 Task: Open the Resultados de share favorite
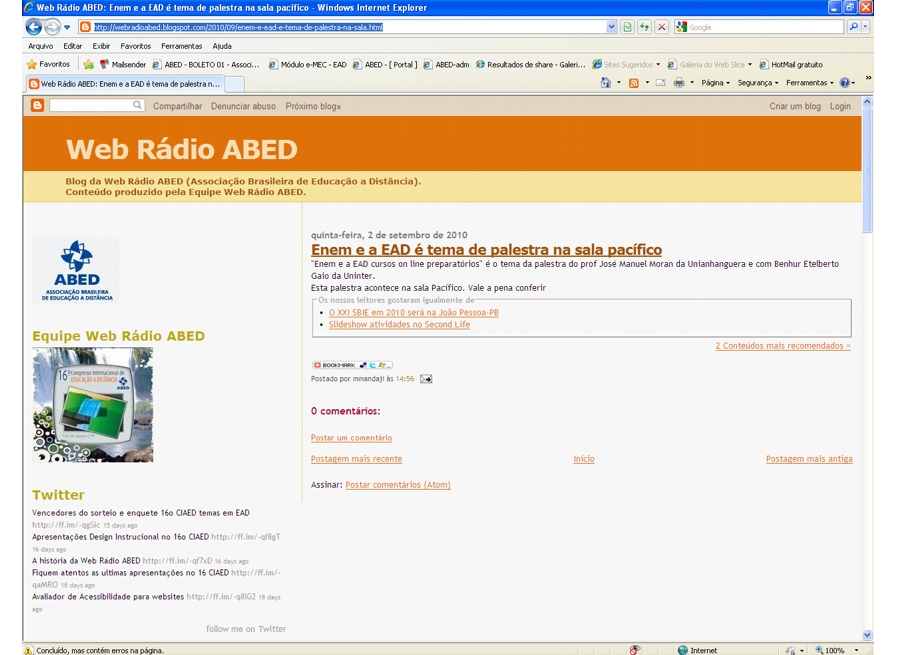click(530, 64)
